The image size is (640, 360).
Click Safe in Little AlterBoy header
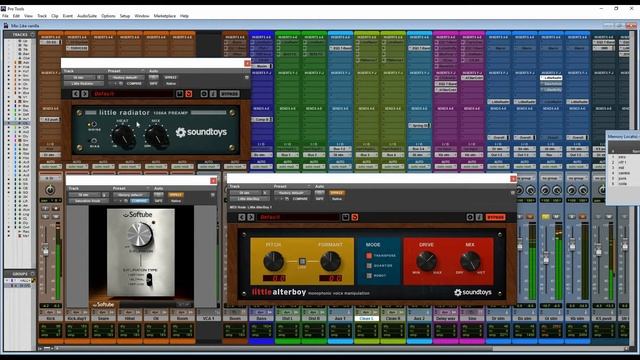pyautogui.click(x=320, y=199)
